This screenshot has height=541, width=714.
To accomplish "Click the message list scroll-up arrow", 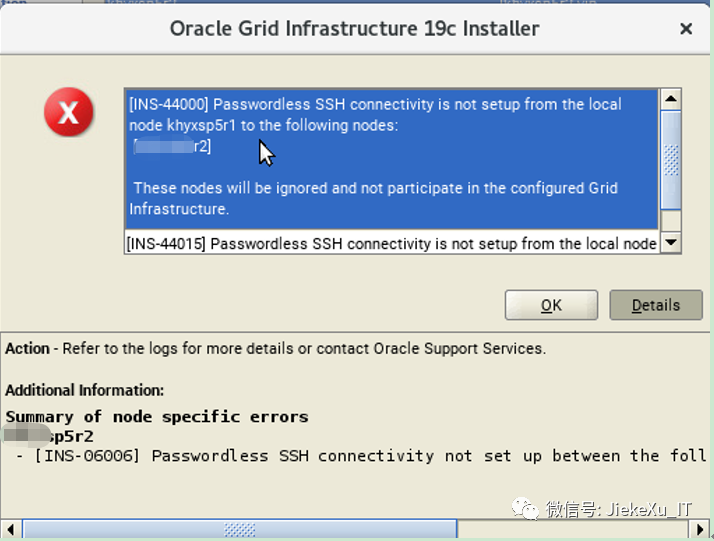I will click(x=671, y=99).
